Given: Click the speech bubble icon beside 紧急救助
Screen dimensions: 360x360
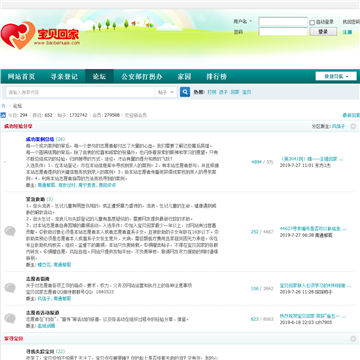Looking at the screenshot, I should [x=10, y=231].
